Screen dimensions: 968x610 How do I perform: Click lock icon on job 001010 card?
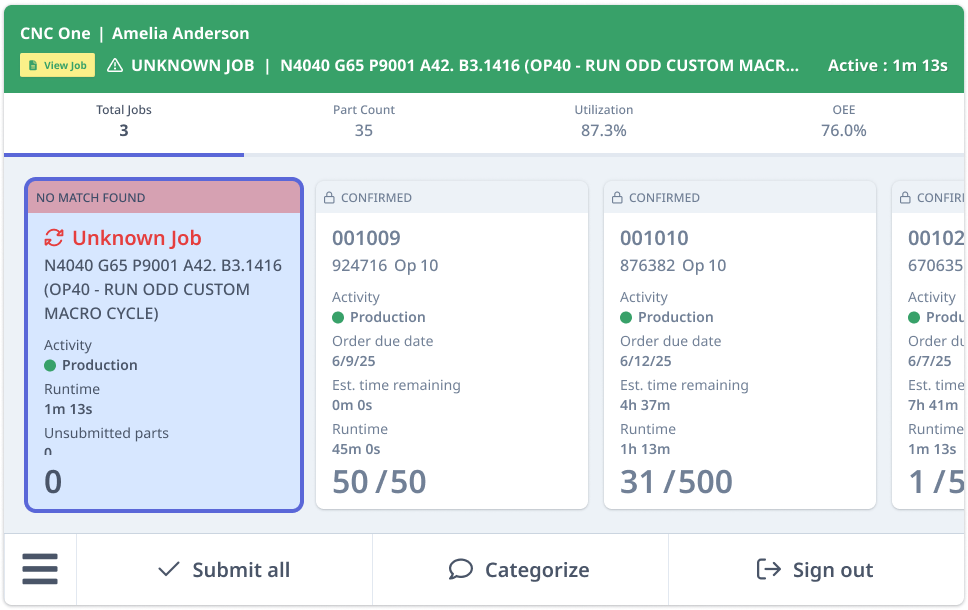pos(617,198)
